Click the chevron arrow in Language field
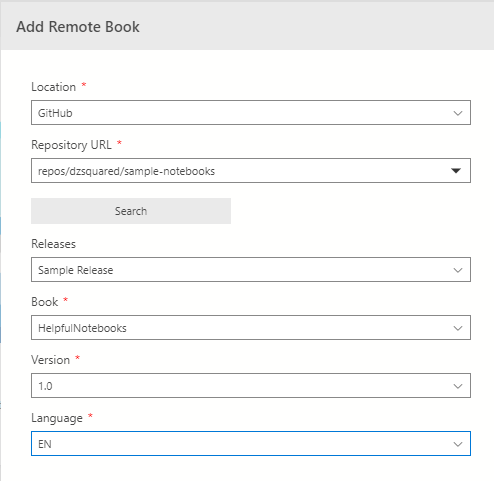Image resolution: width=494 pixels, height=481 pixels. coord(458,444)
